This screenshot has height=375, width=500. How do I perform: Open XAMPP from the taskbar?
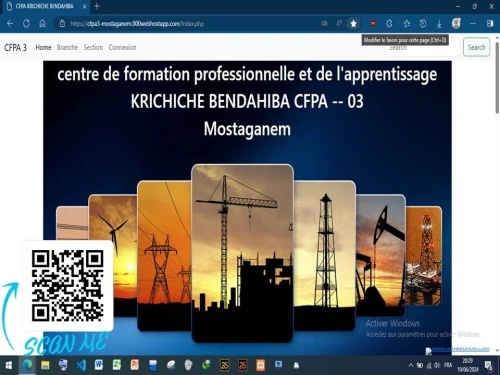tap(260, 365)
